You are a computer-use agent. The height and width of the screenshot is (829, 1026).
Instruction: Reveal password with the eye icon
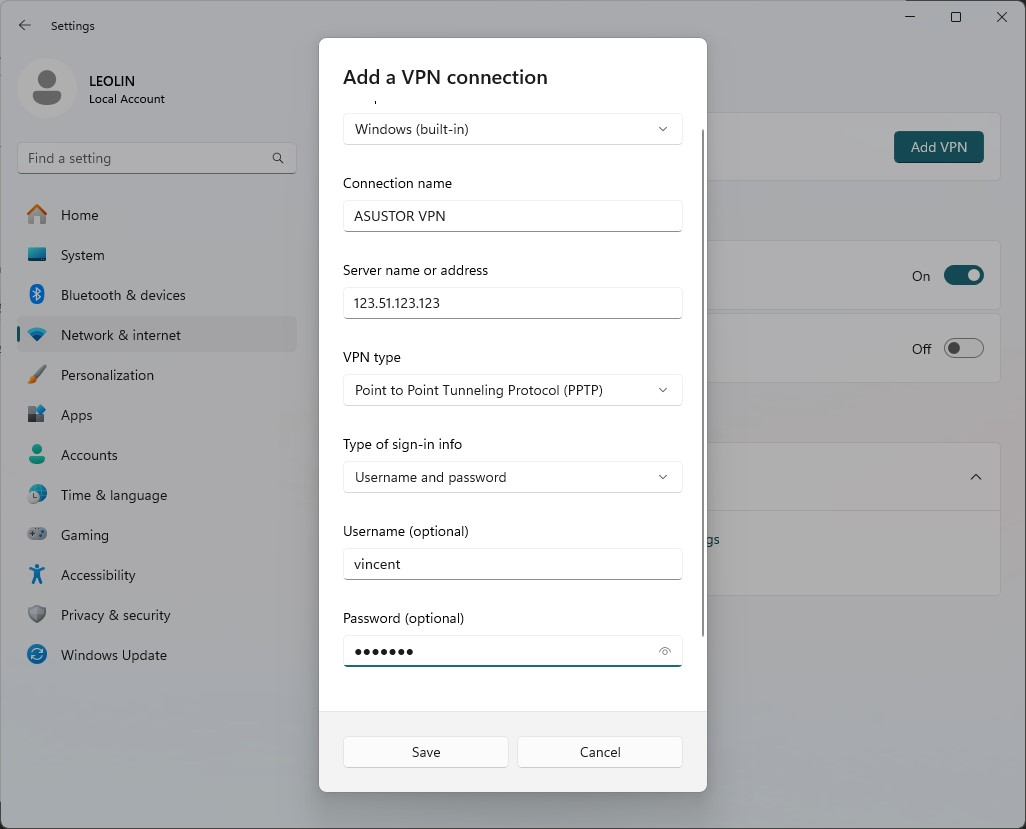[x=665, y=651]
